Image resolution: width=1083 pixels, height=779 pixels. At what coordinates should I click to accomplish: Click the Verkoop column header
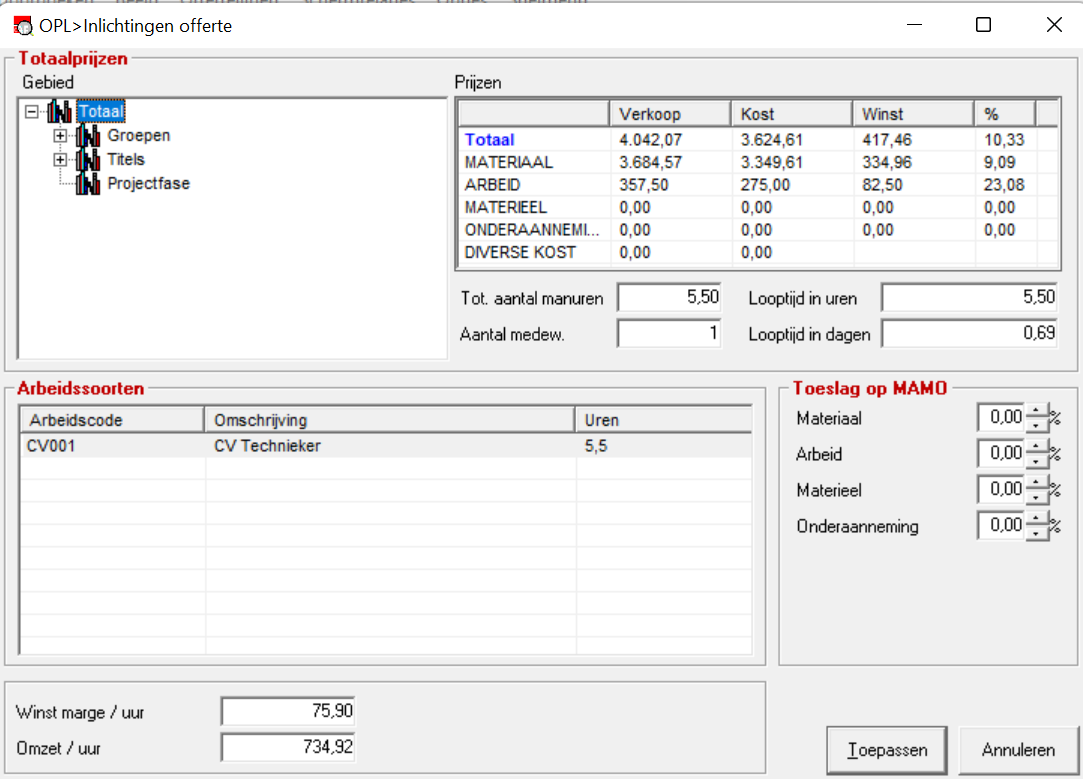(x=670, y=113)
